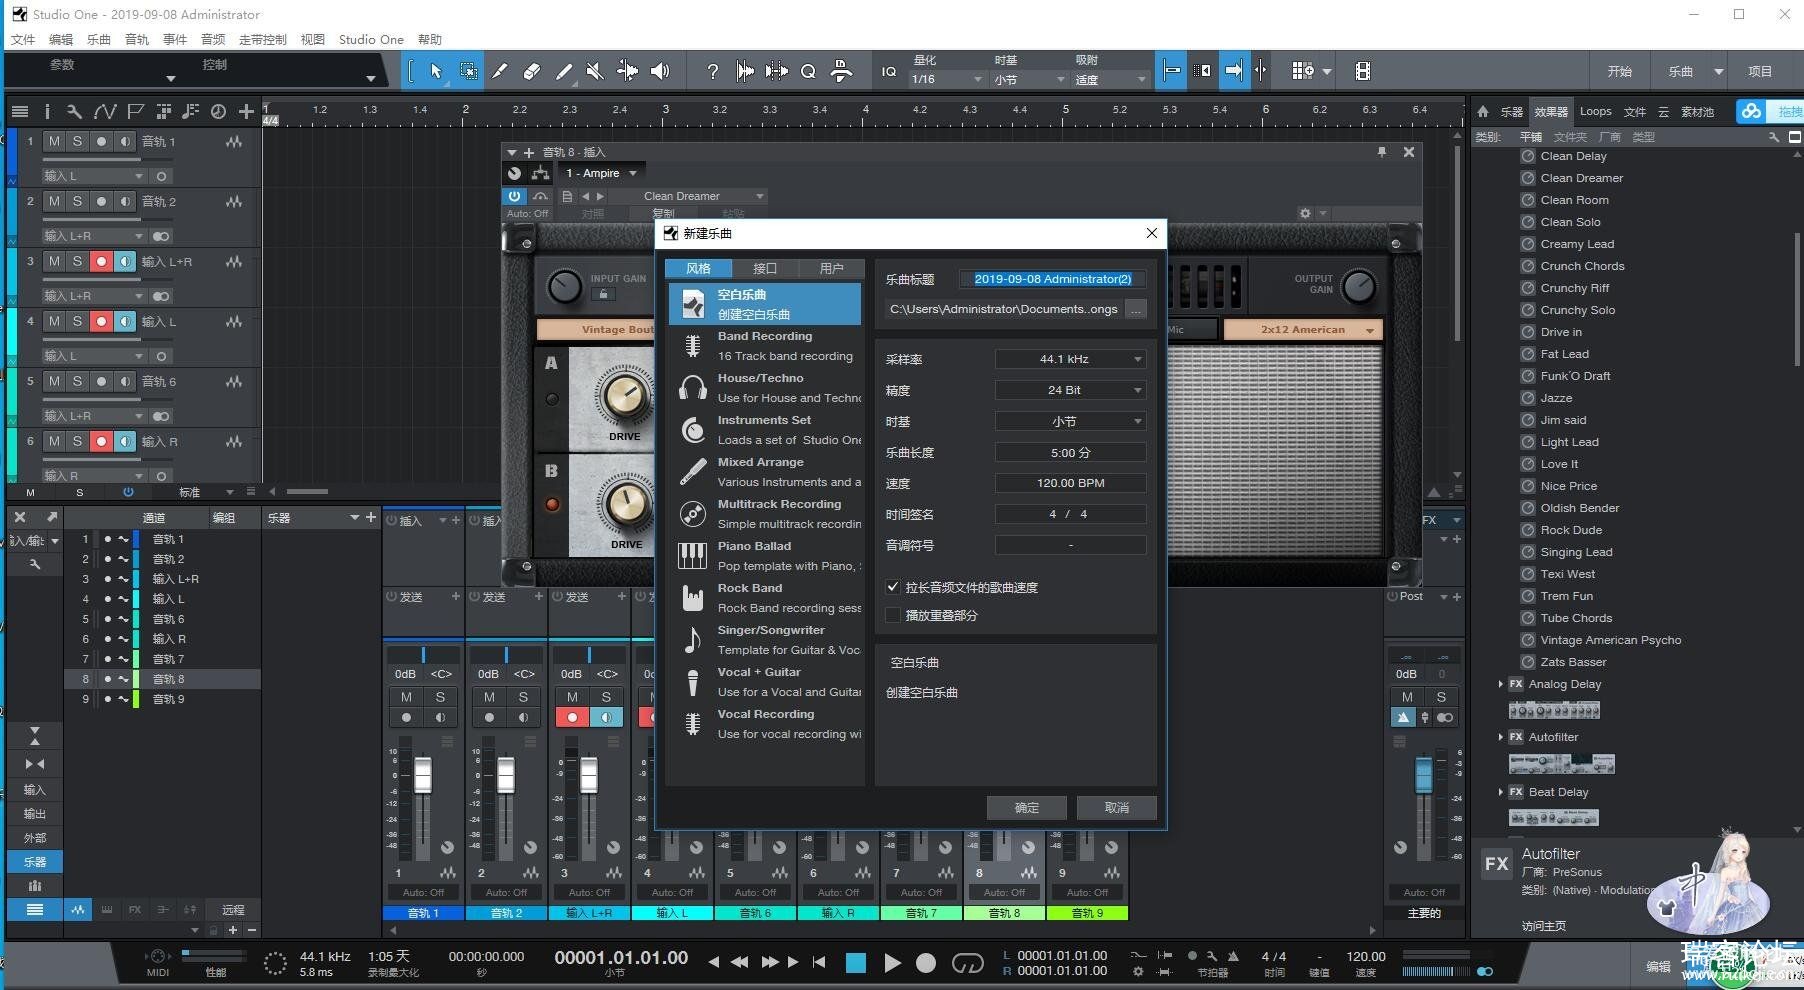1804x990 pixels.
Task: Click 开始 page button top right
Action: (x=1620, y=72)
